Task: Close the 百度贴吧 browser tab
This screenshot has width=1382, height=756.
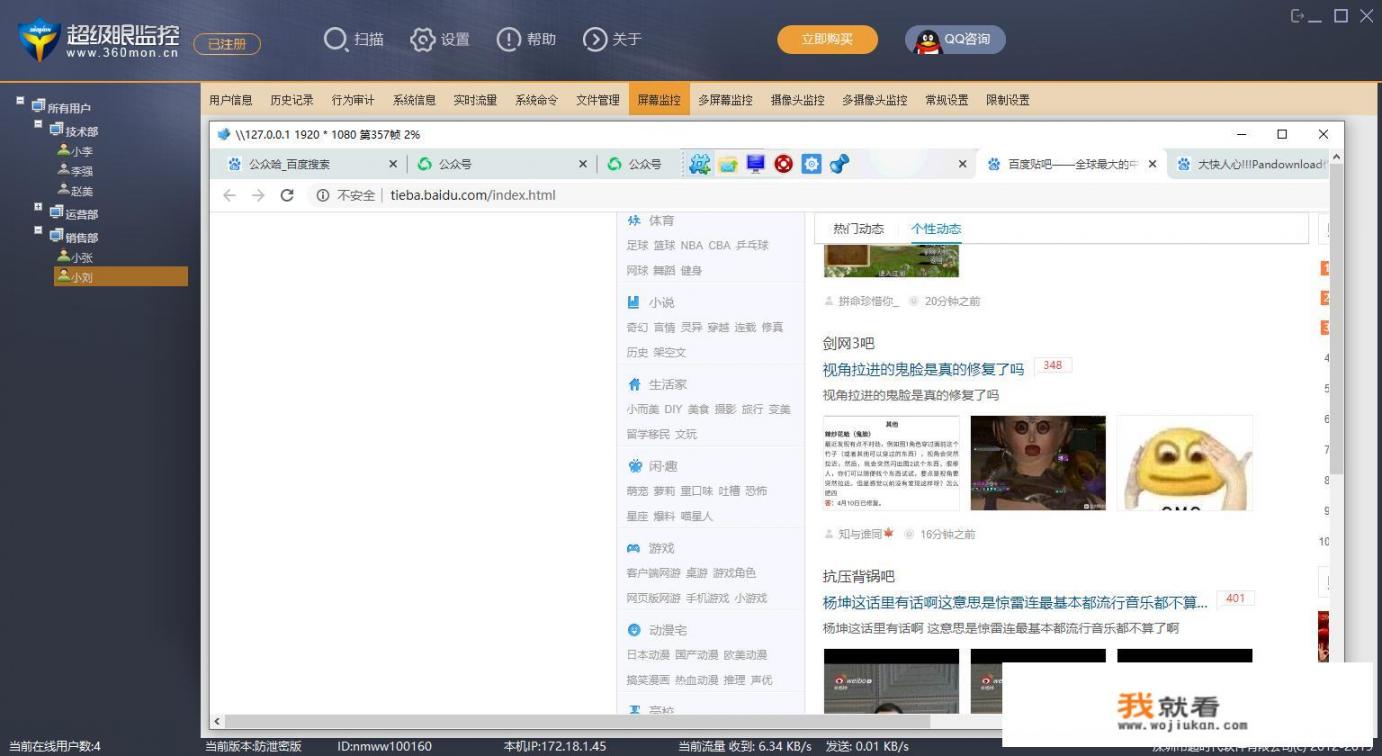Action: (x=1152, y=164)
